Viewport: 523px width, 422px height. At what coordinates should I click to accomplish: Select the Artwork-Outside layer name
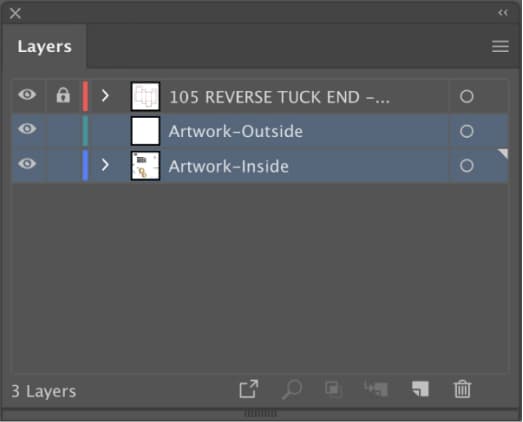pyautogui.click(x=236, y=131)
